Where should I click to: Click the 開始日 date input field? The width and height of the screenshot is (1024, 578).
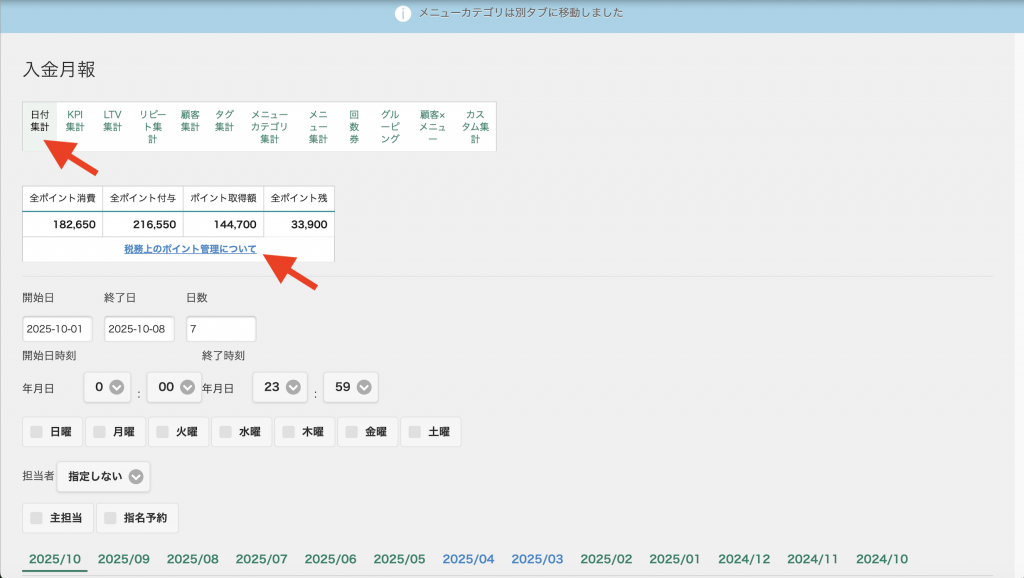pos(58,329)
